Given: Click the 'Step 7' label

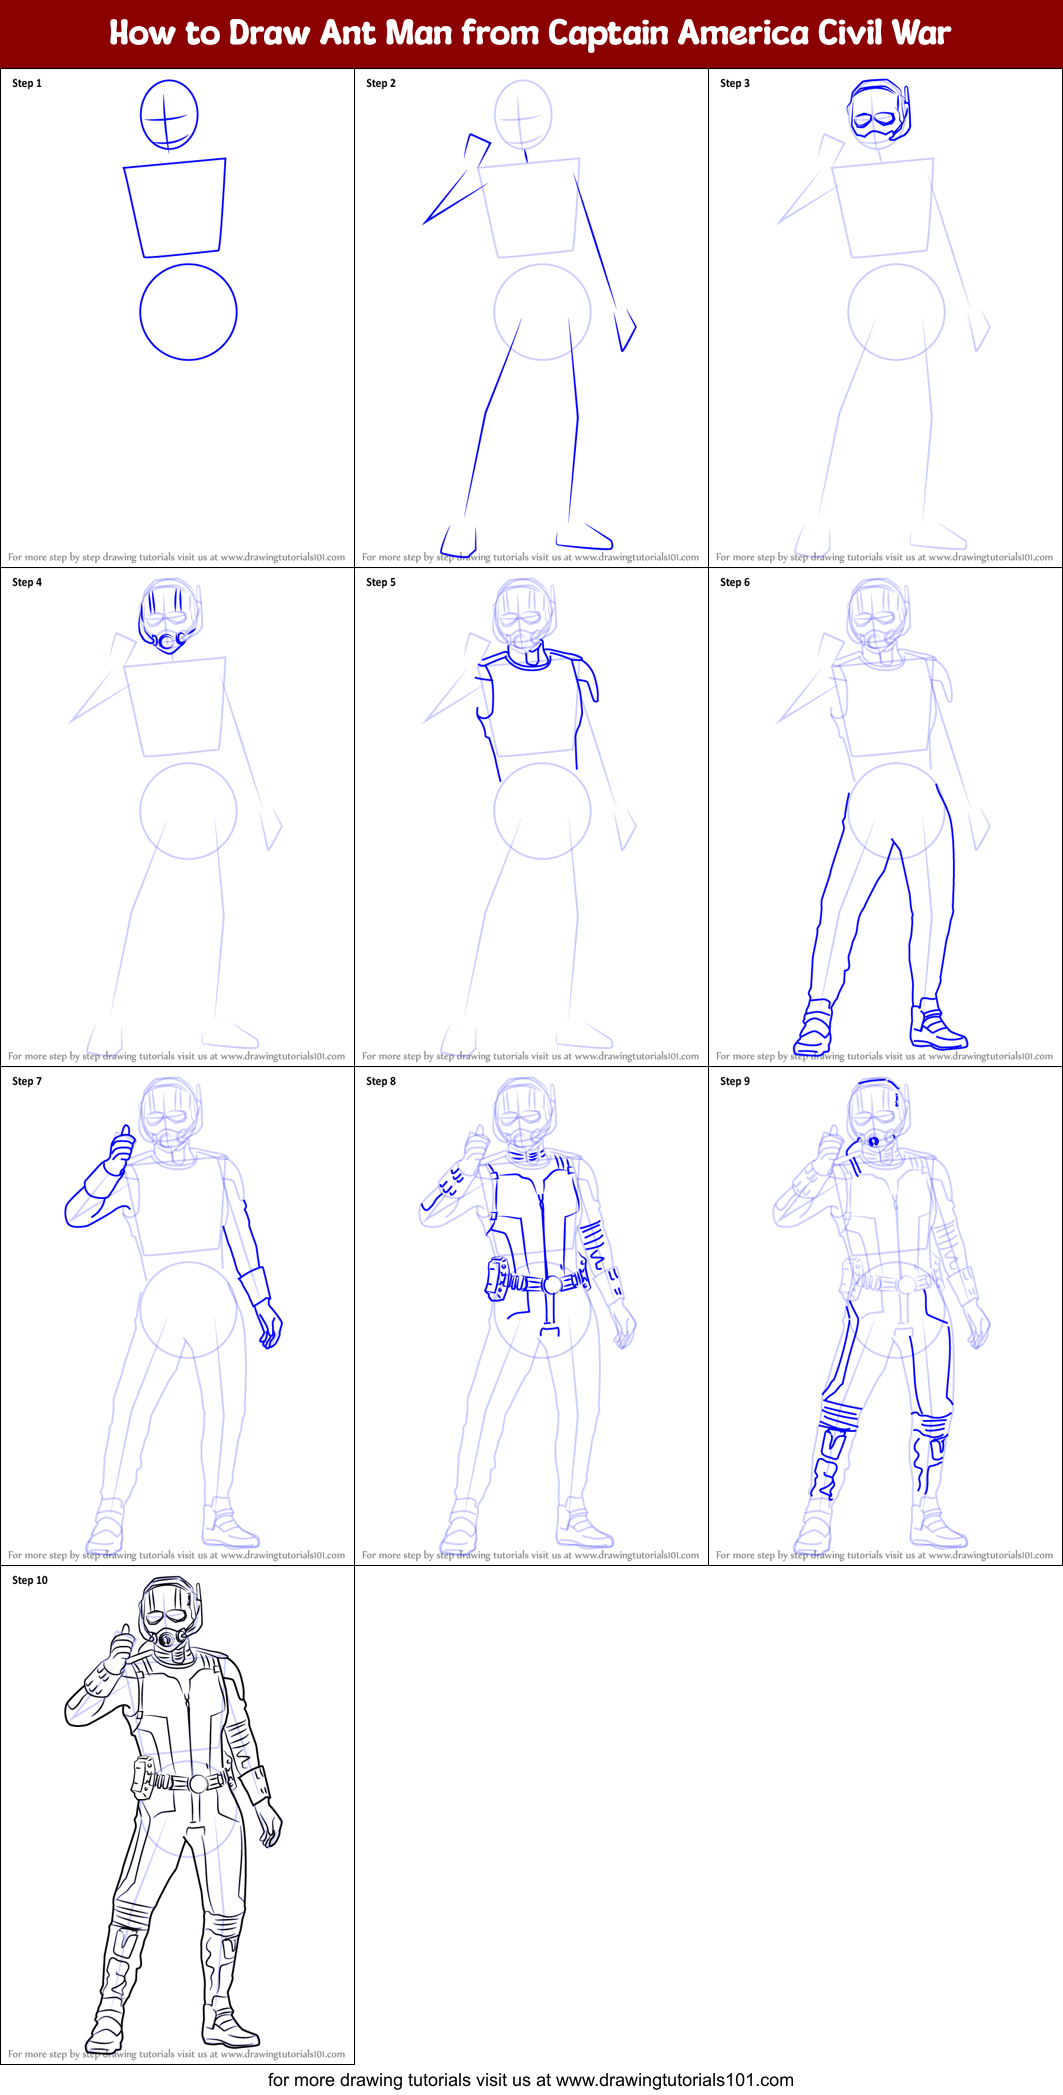Looking at the screenshot, I should [27, 1082].
